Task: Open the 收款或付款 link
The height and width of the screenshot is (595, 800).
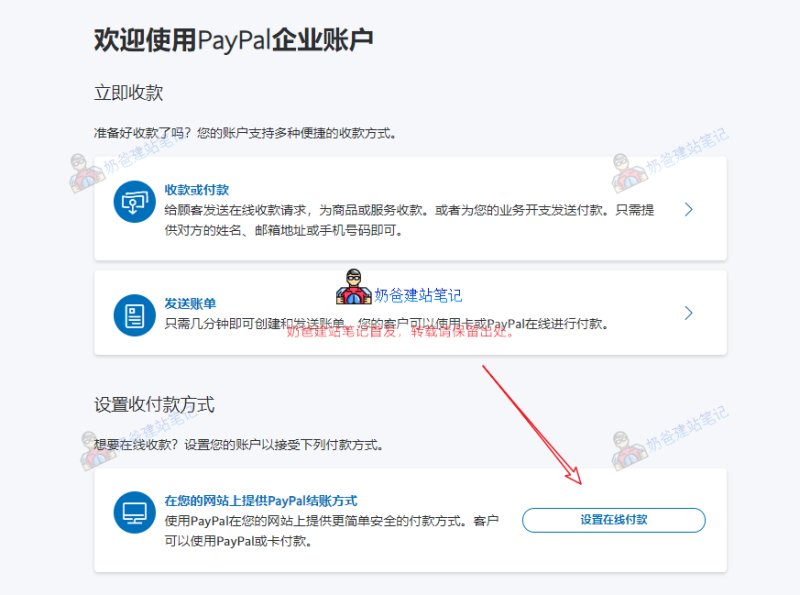Action: [x=196, y=190]
